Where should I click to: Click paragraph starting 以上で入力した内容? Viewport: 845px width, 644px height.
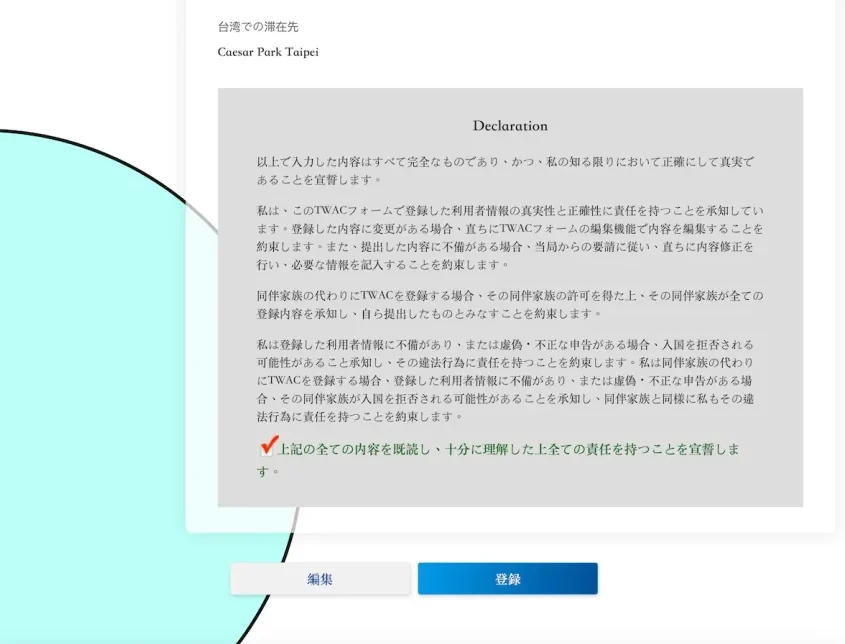click(505, 170)
